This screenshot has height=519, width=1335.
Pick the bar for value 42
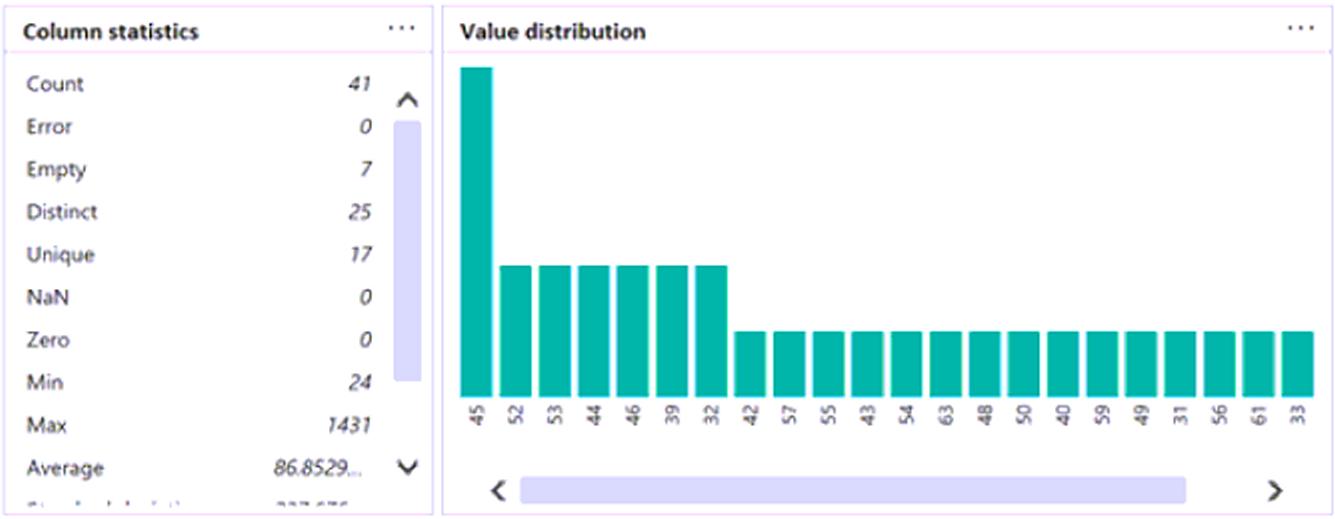coord(750,364)
